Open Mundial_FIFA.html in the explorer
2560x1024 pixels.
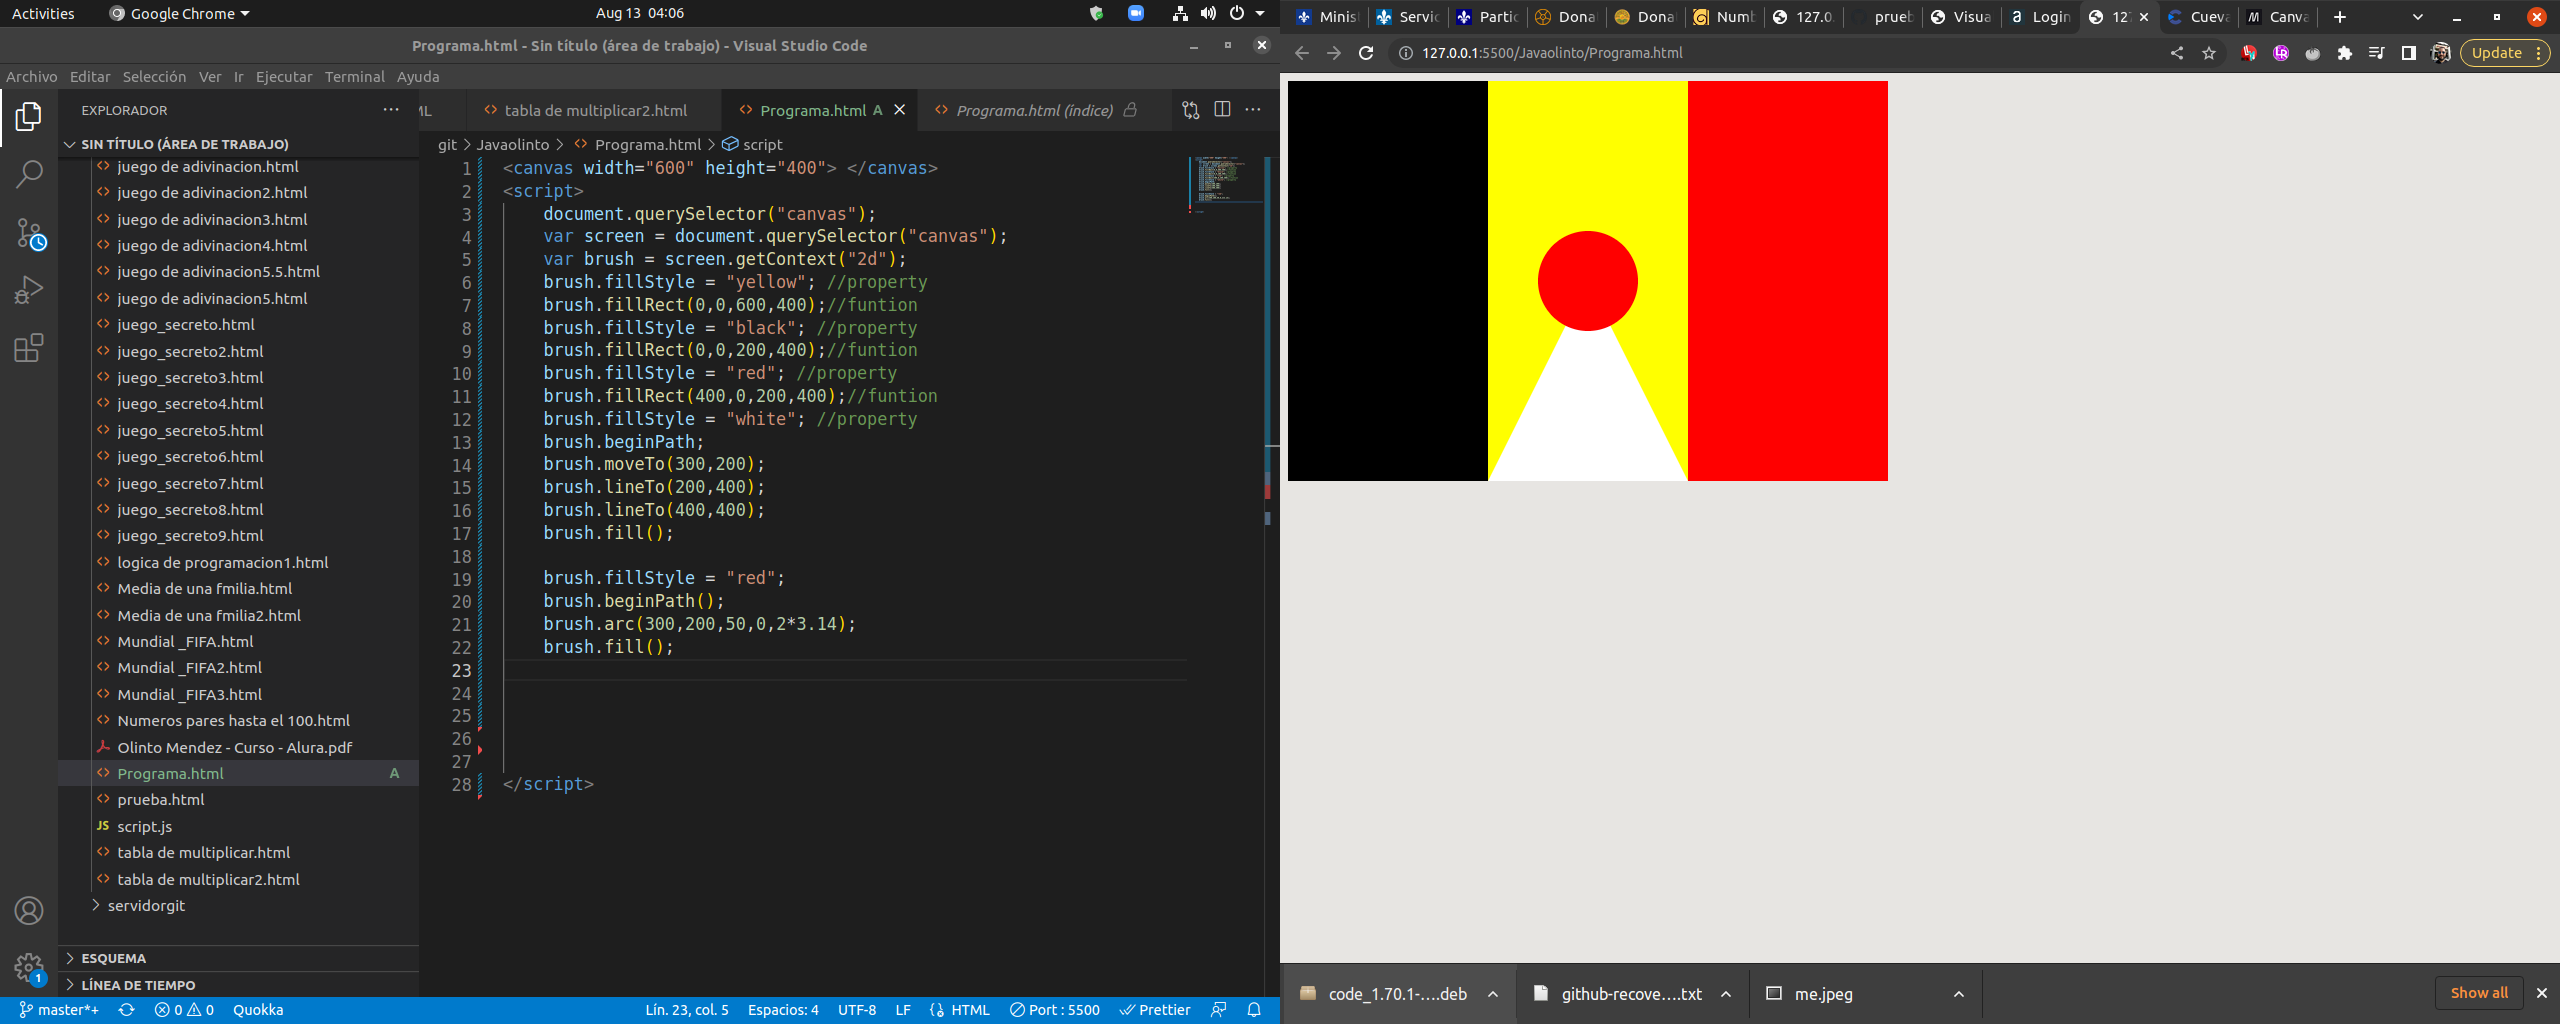click(x=185, y=642)
